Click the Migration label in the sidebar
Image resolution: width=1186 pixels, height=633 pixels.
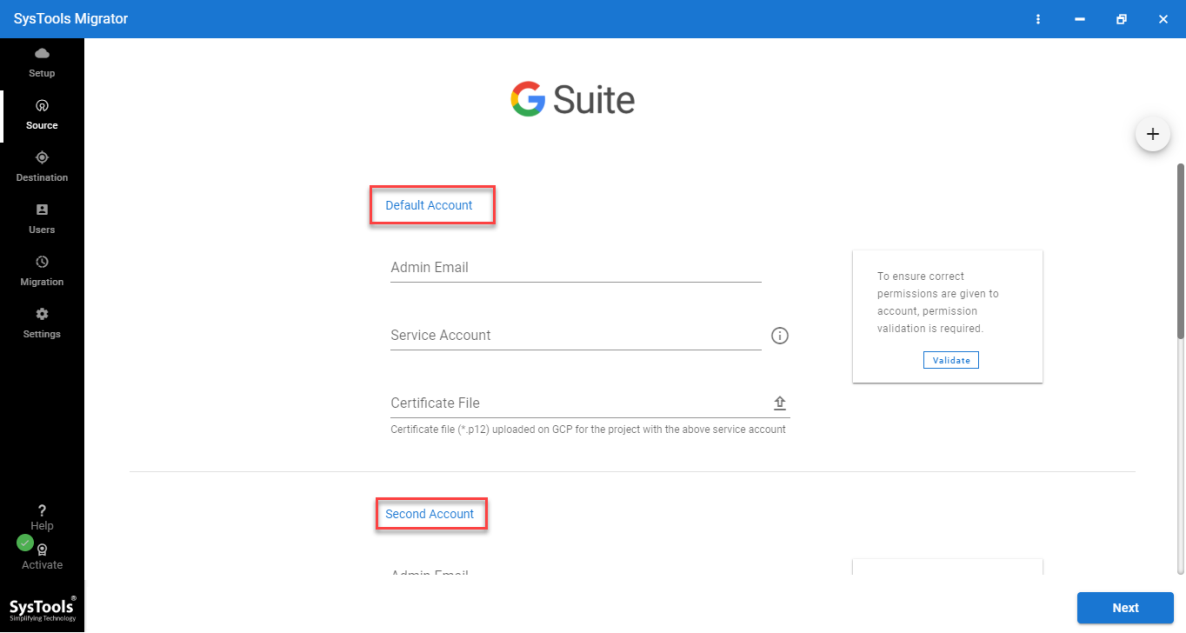[x=42, y=282]
